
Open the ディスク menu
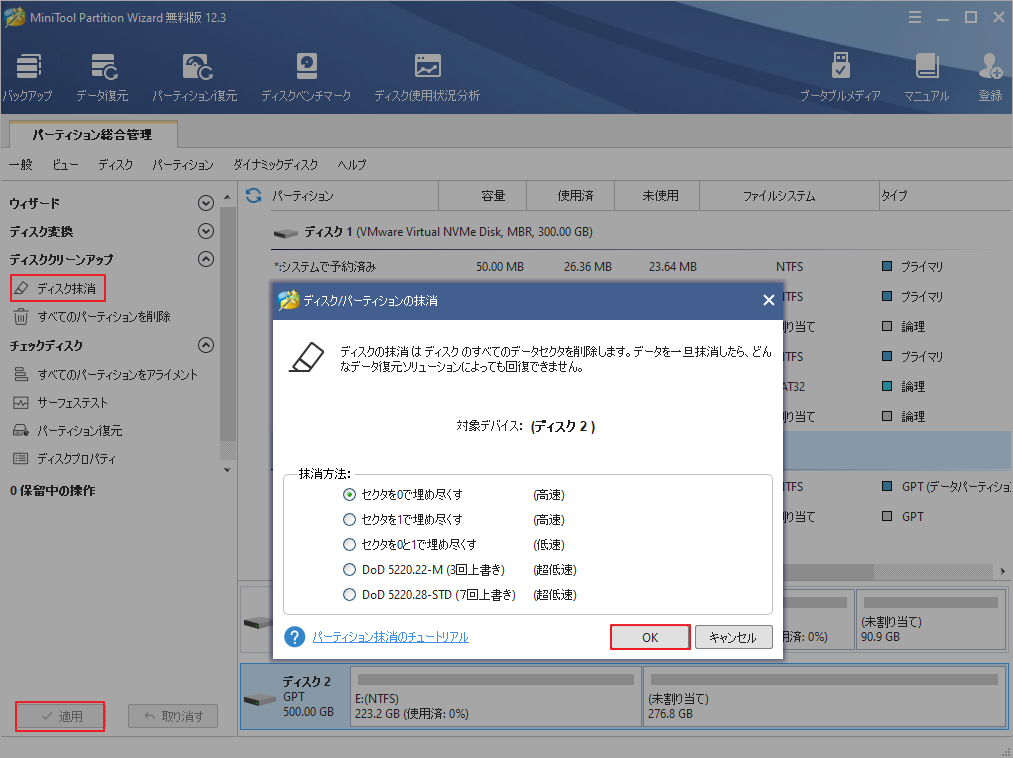(116, 165)
